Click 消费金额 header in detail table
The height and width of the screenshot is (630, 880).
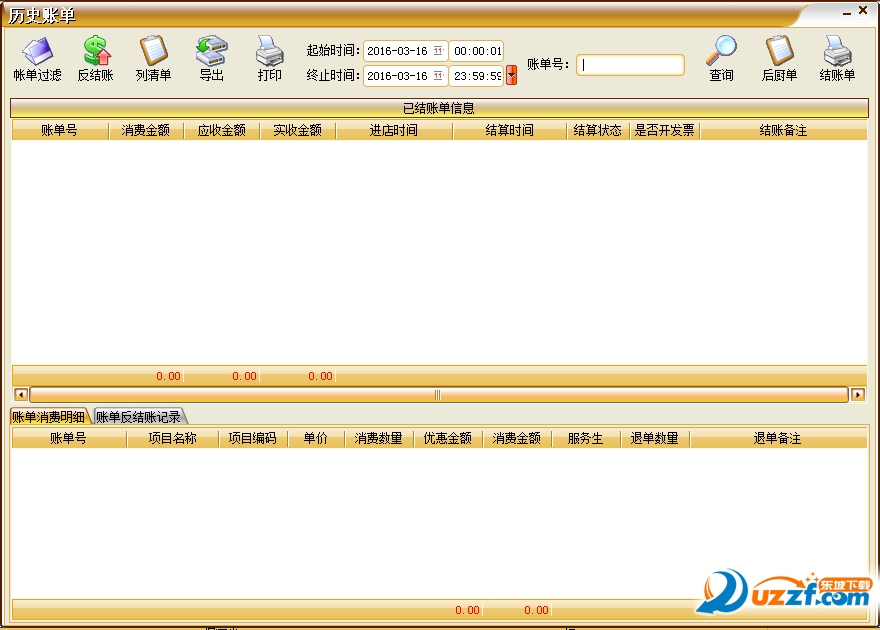[517, 438]
